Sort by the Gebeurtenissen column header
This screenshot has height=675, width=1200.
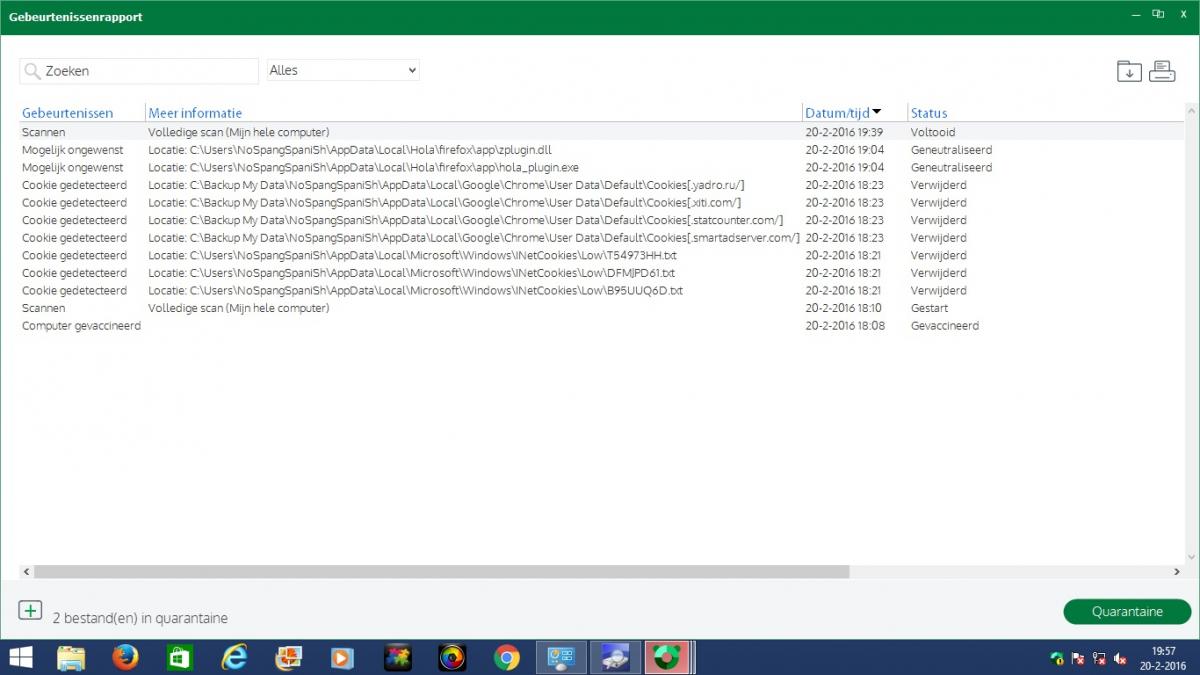pyautogui.click(x=68, y=113)
